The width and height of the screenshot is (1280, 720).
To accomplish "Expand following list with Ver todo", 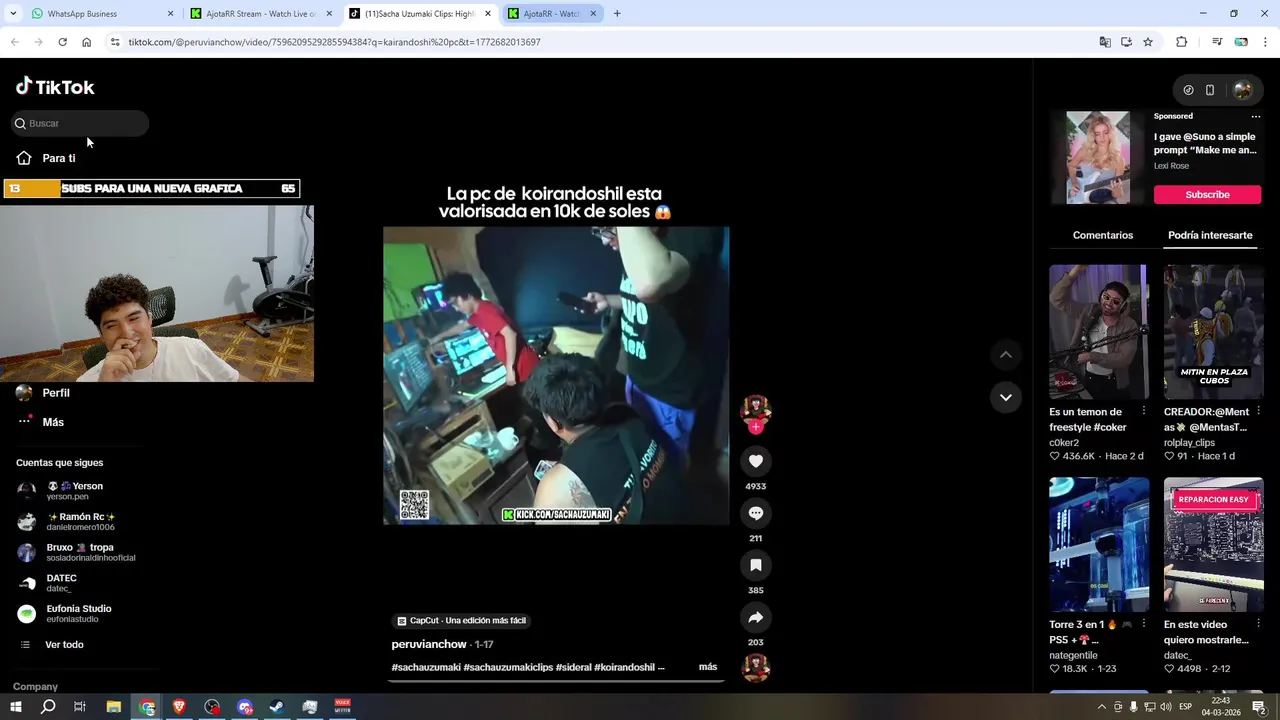I will point(64,645).
